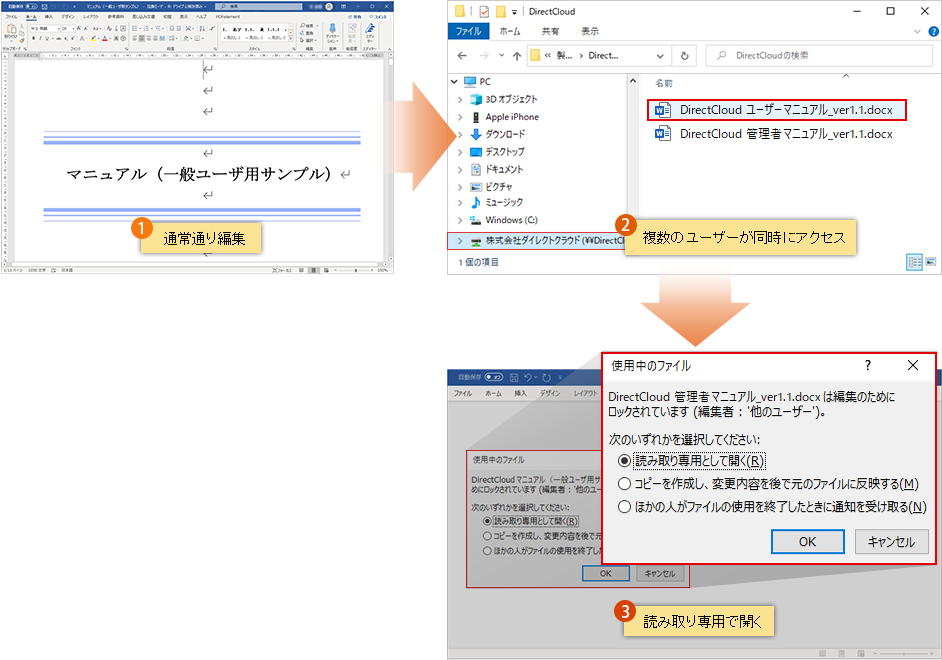Switch to details view icon in Explorer's status bar
Image resolution: width=942 pixels, height=660 pixels.
(x=914, y=262)
